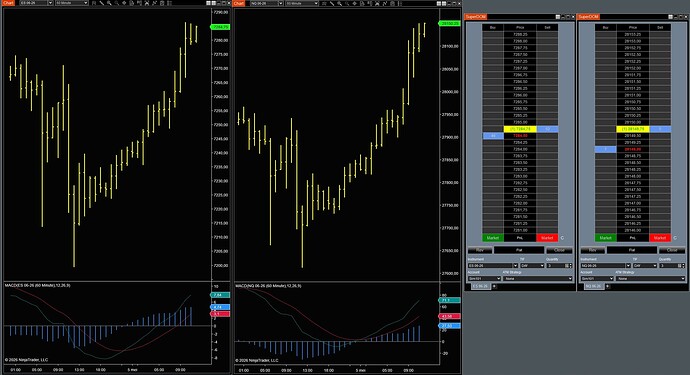The image size is (690, 375).
Task: Open the NQ chart instrument selector dropdown
Action: pos(281,3)
